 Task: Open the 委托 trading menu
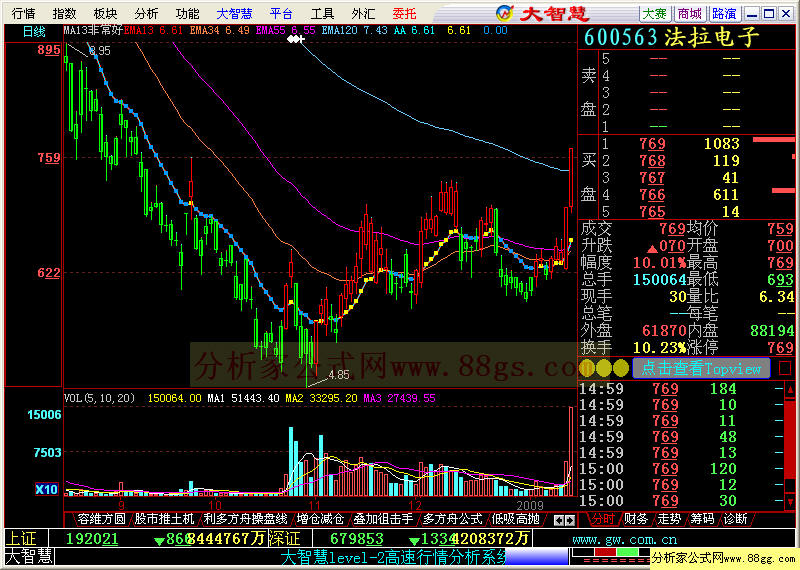click(x=405, y=14)
